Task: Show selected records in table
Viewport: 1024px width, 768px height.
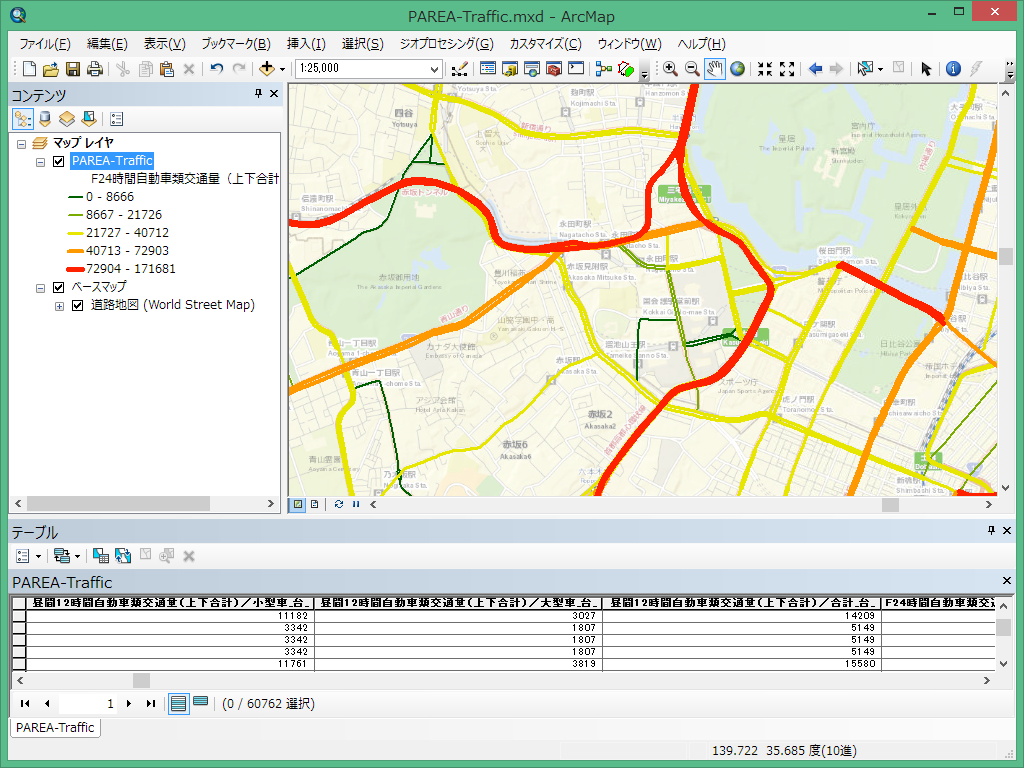Action: coord(201,703)
